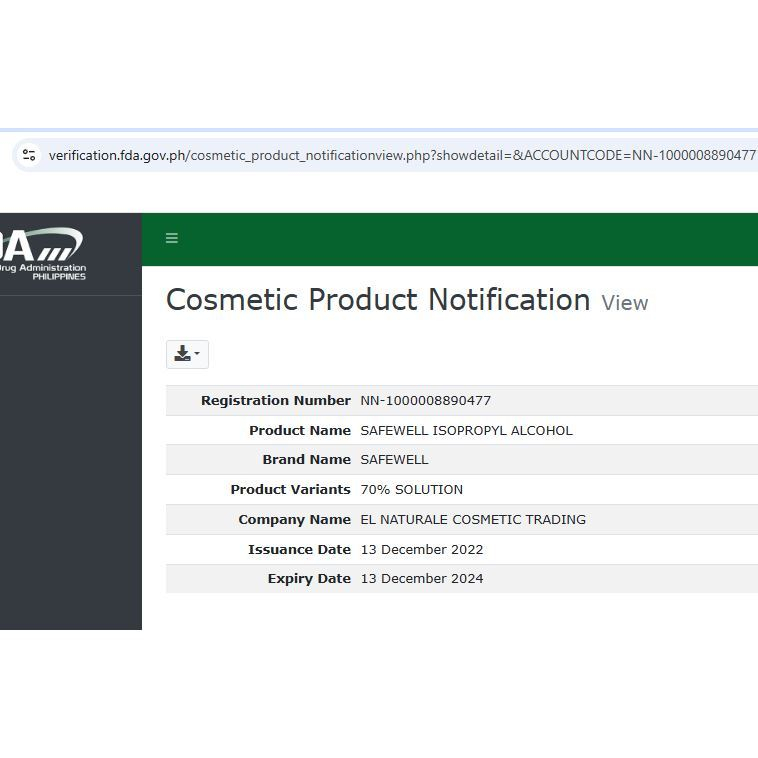The width and height of the screenshot is (758, 758).
Task: Open the export download dropdown
Action: tap(187, 354)
